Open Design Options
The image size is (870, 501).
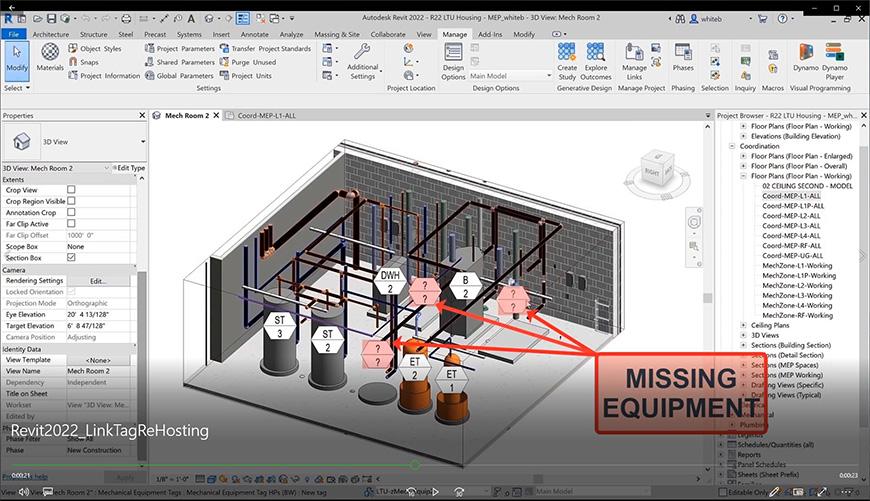453,62
